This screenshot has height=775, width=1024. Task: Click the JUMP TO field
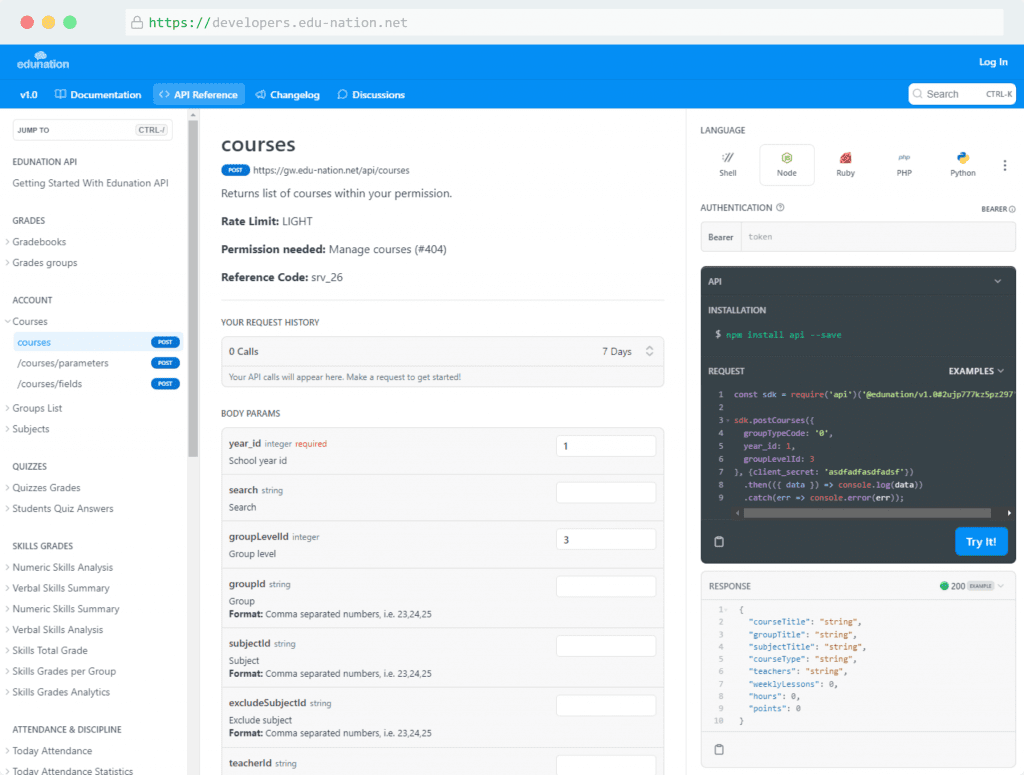[x=92, y=130]
